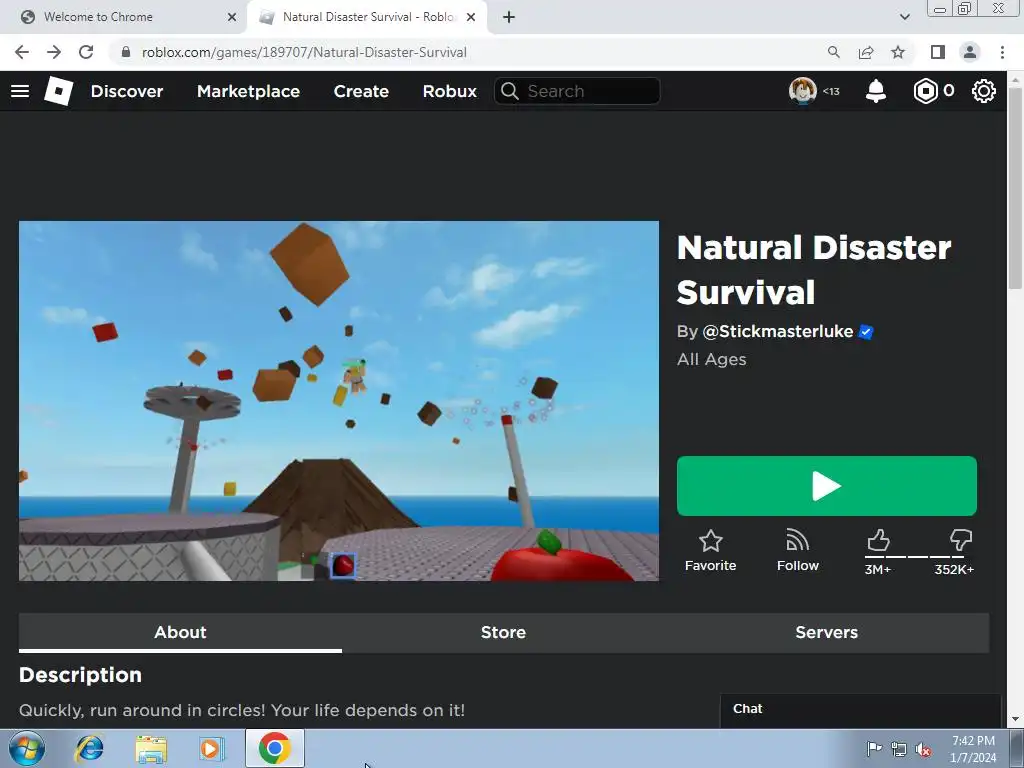Open the notifications bell

coord(876,91)
